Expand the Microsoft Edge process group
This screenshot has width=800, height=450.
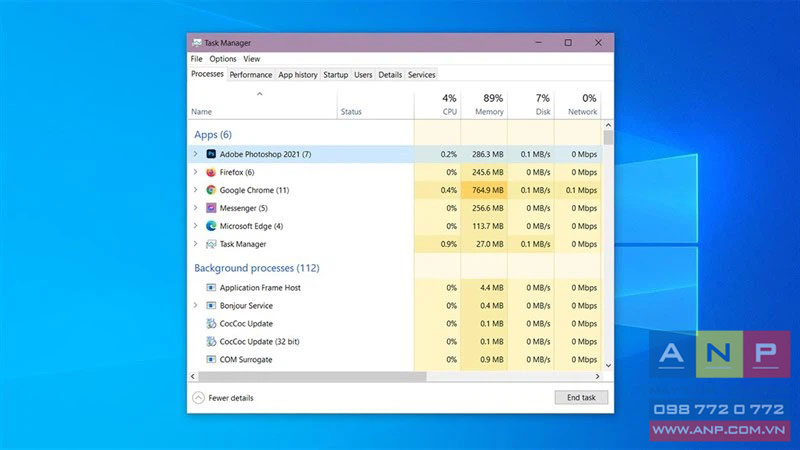(x=195, y=226)
